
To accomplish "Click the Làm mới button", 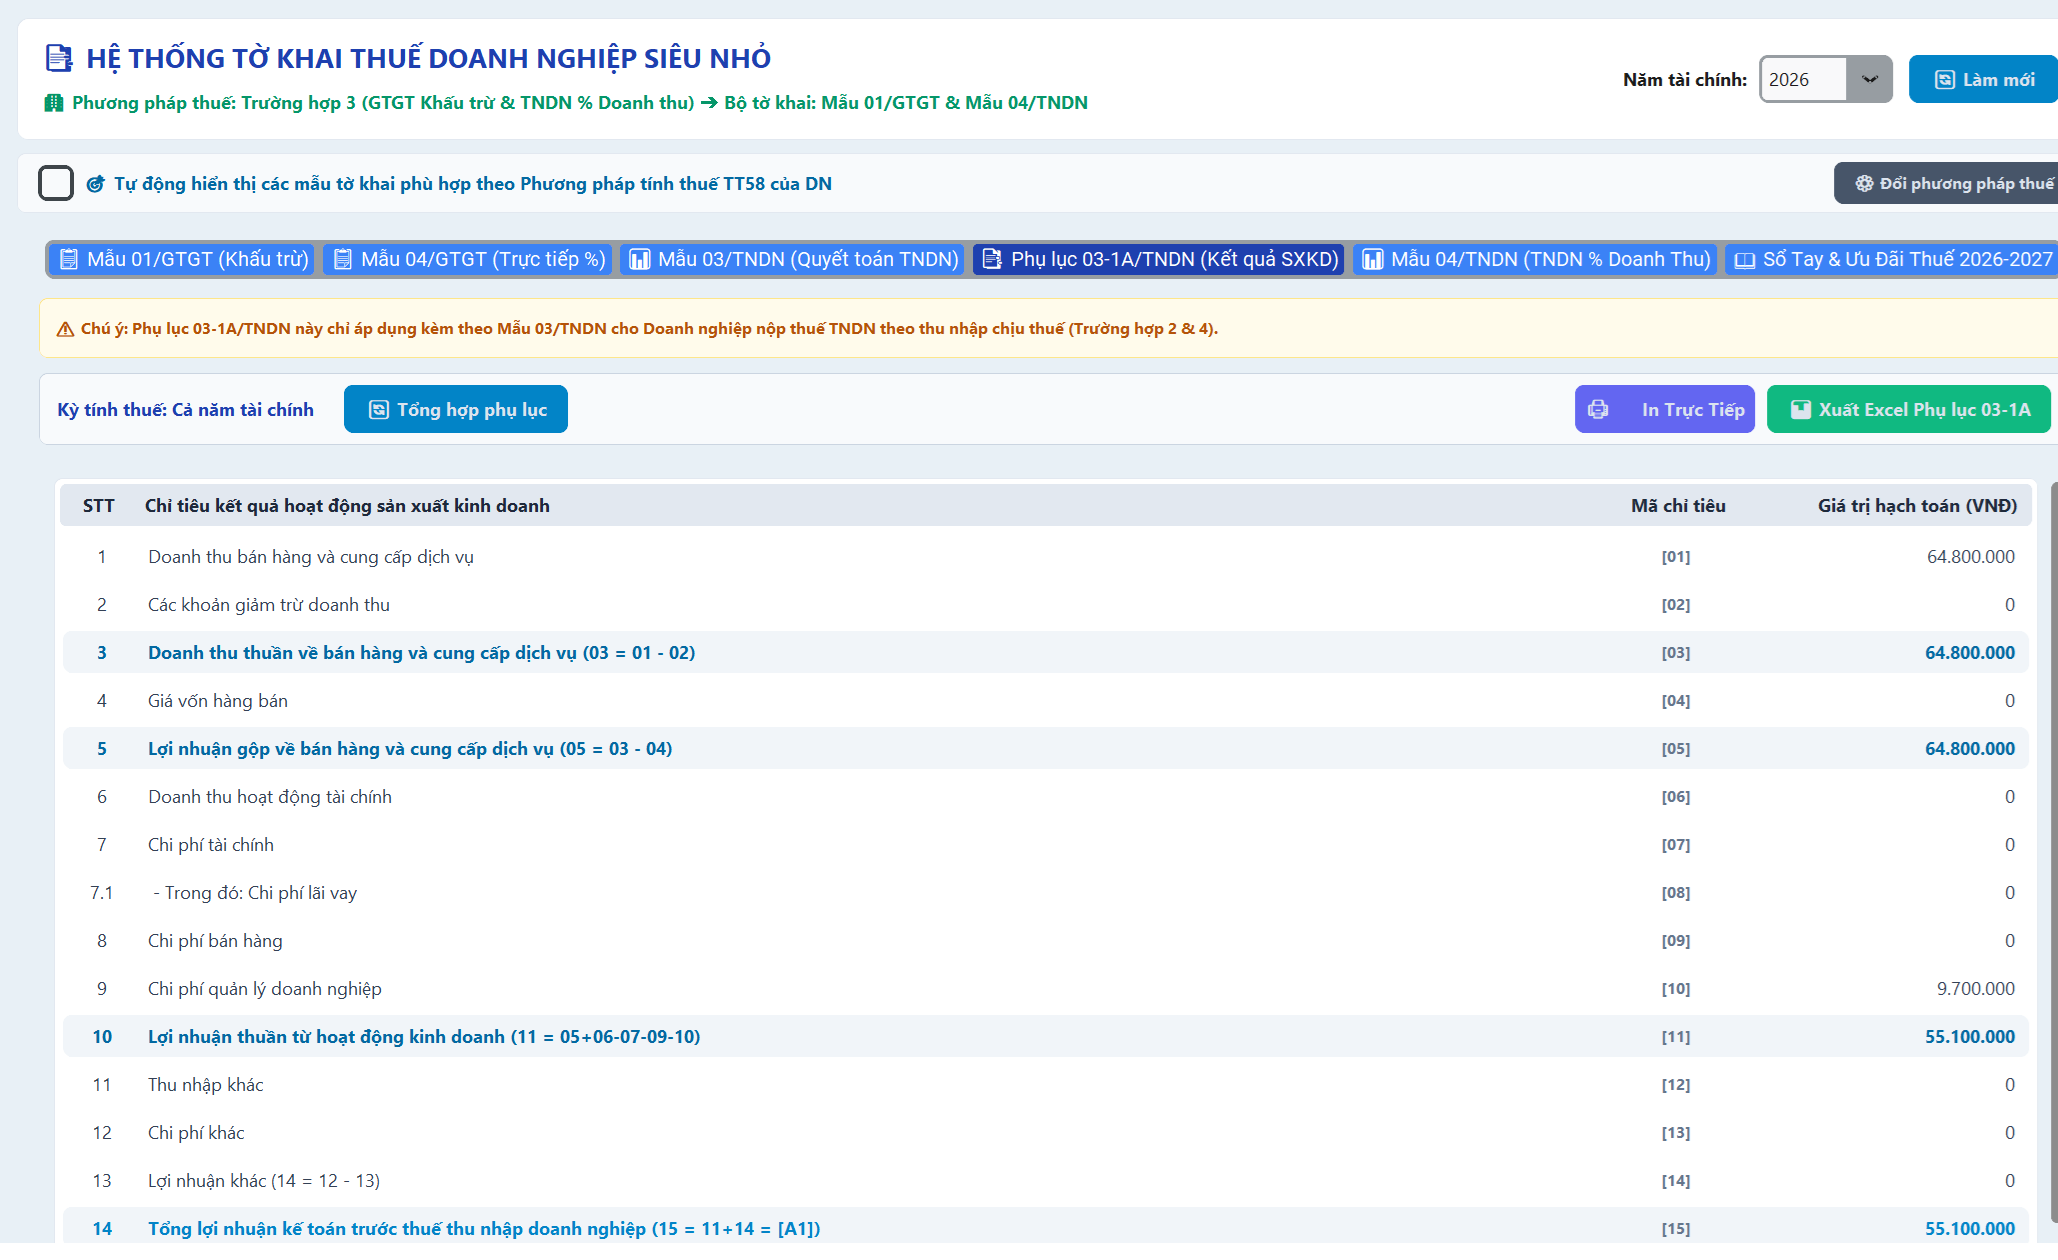I will pos(1983,79).
